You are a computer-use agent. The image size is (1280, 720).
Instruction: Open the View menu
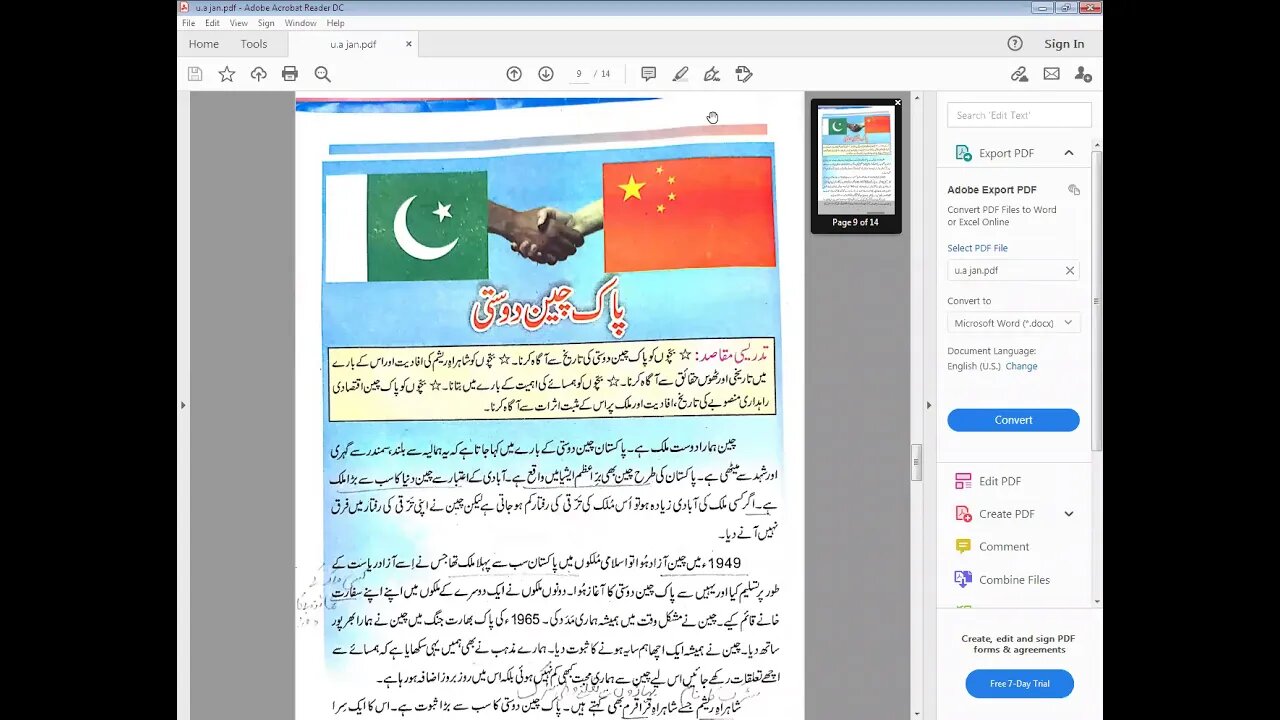coord(239,23)
